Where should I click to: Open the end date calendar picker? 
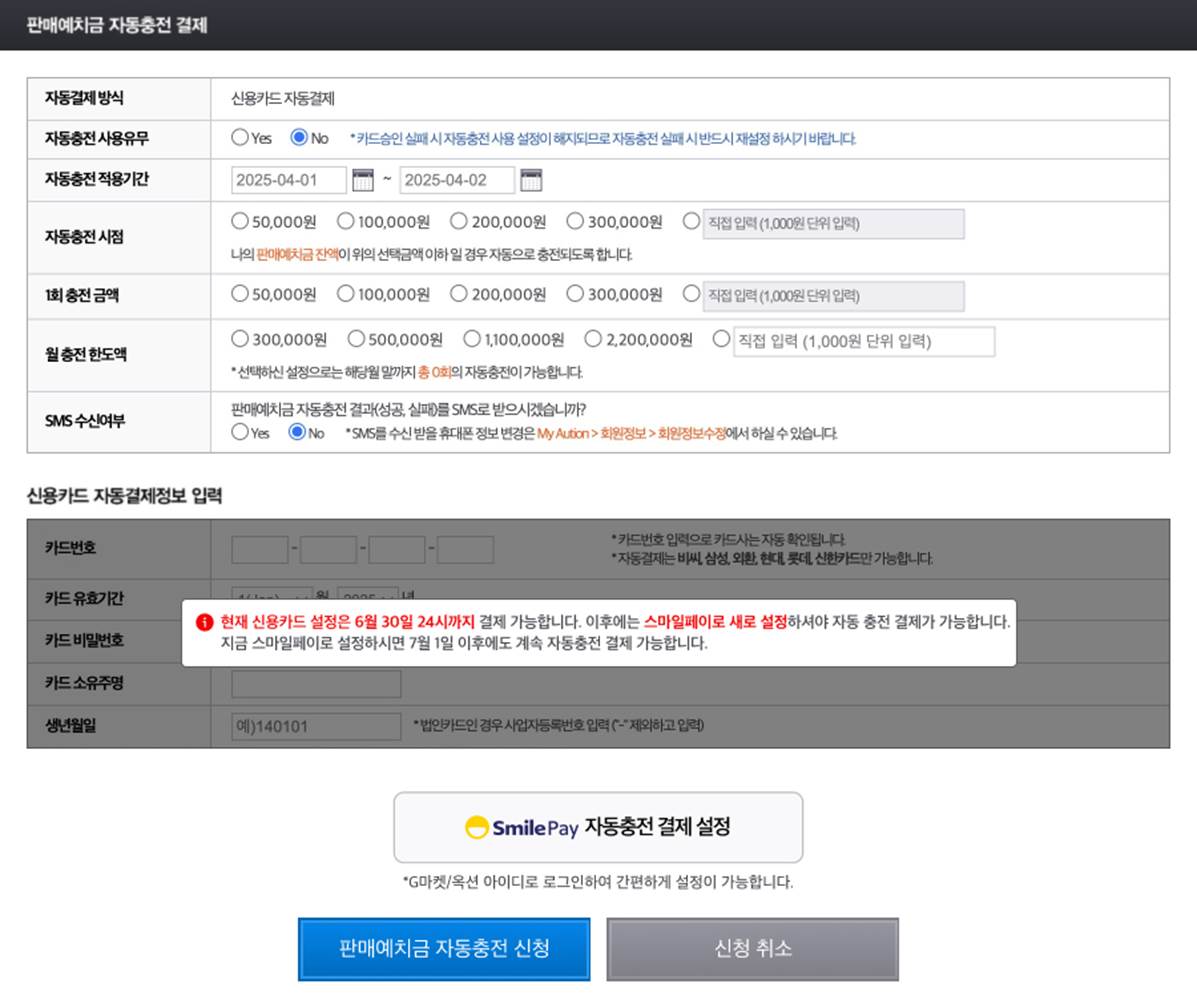tap(533, 180)
